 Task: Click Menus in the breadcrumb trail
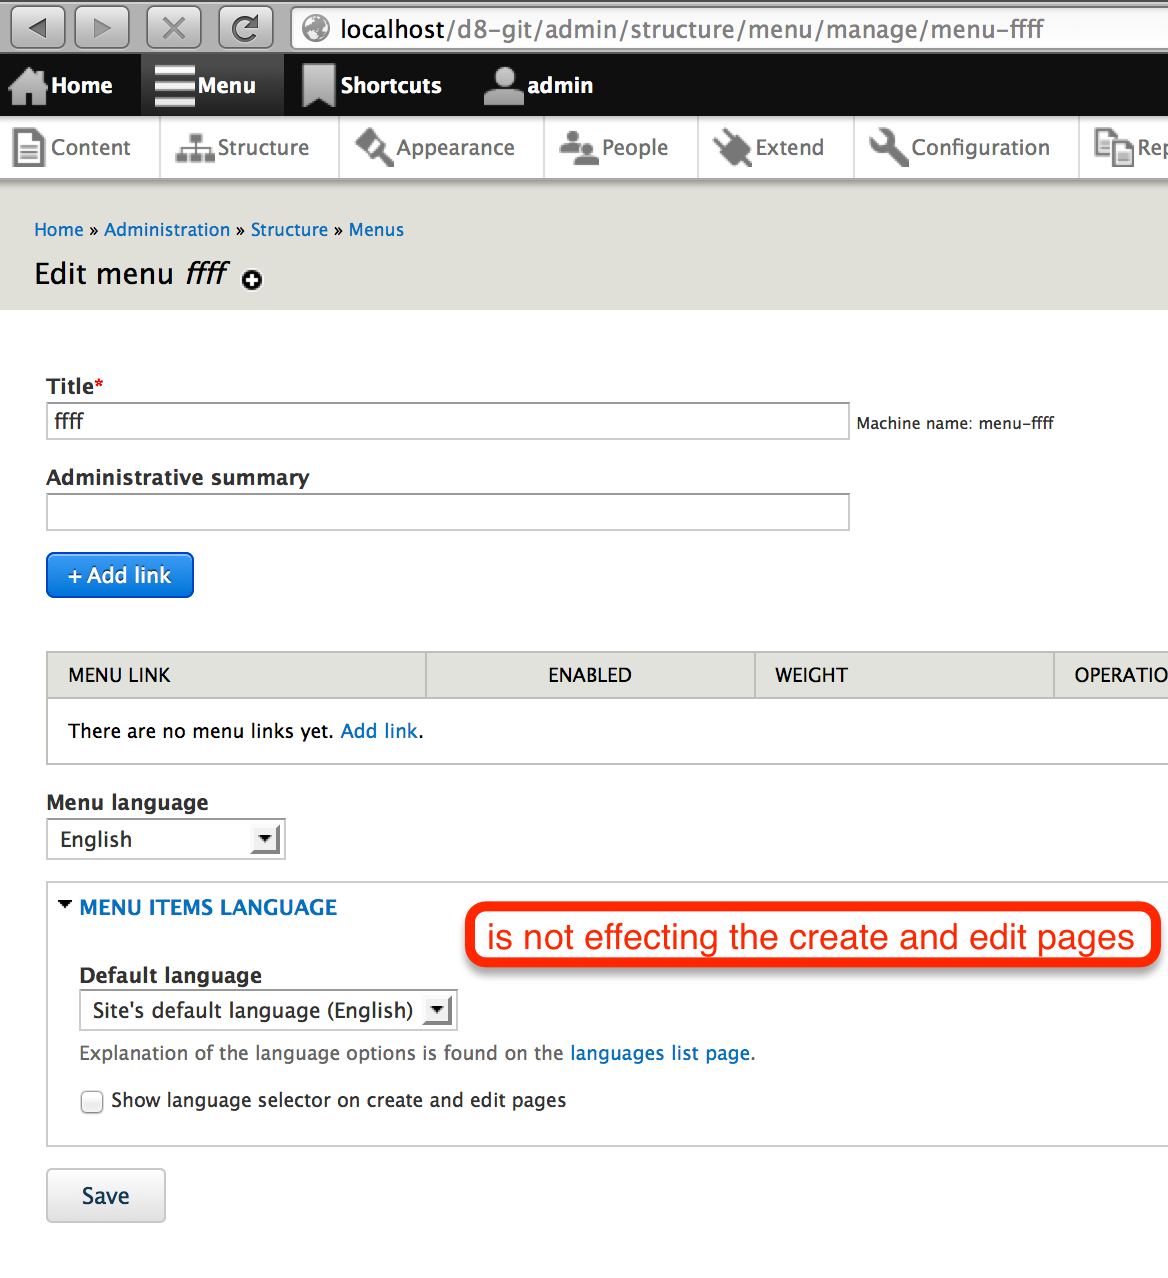coord(376,229)
